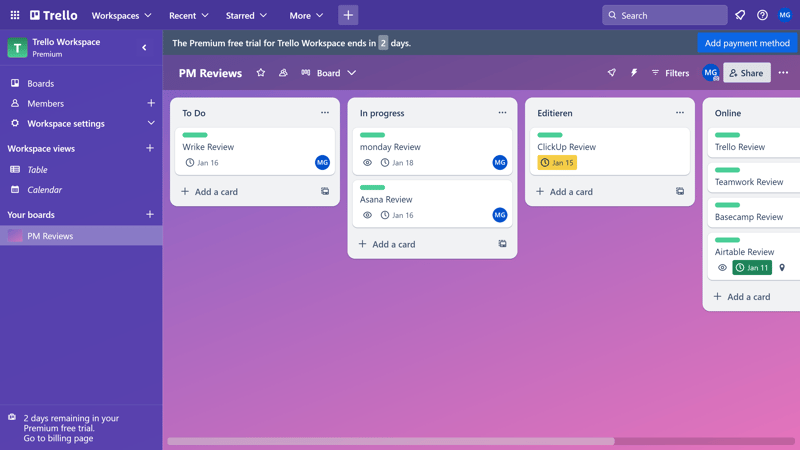Create card from template in Editieren
This screenshot has height=450, width=800.
point(680,191)
